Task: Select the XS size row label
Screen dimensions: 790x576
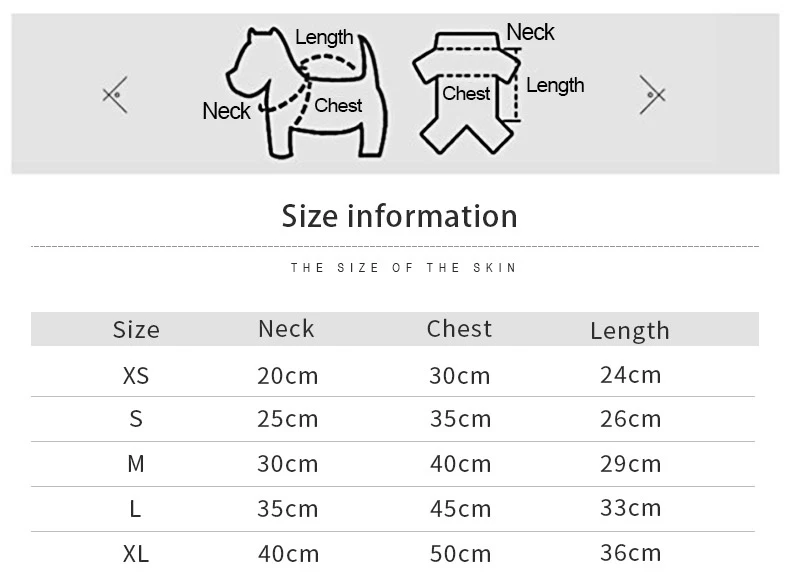Action: [136, 376]
